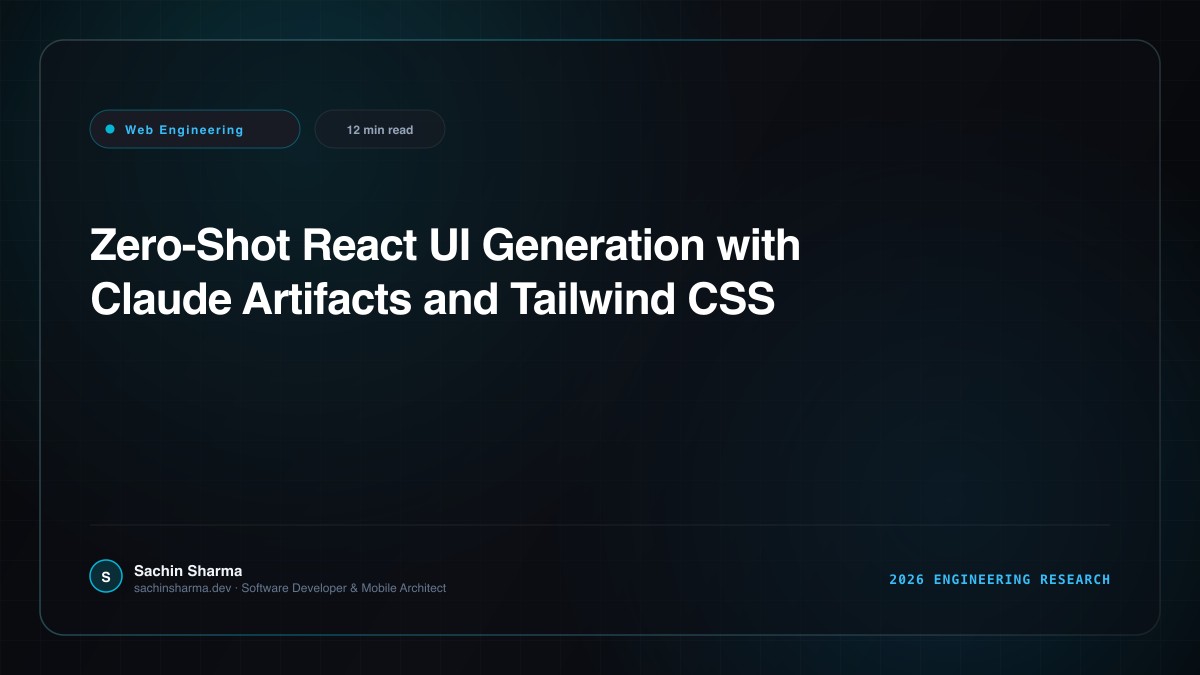
Task: Select the 12 min read badge
Action: tap(380, 129)
